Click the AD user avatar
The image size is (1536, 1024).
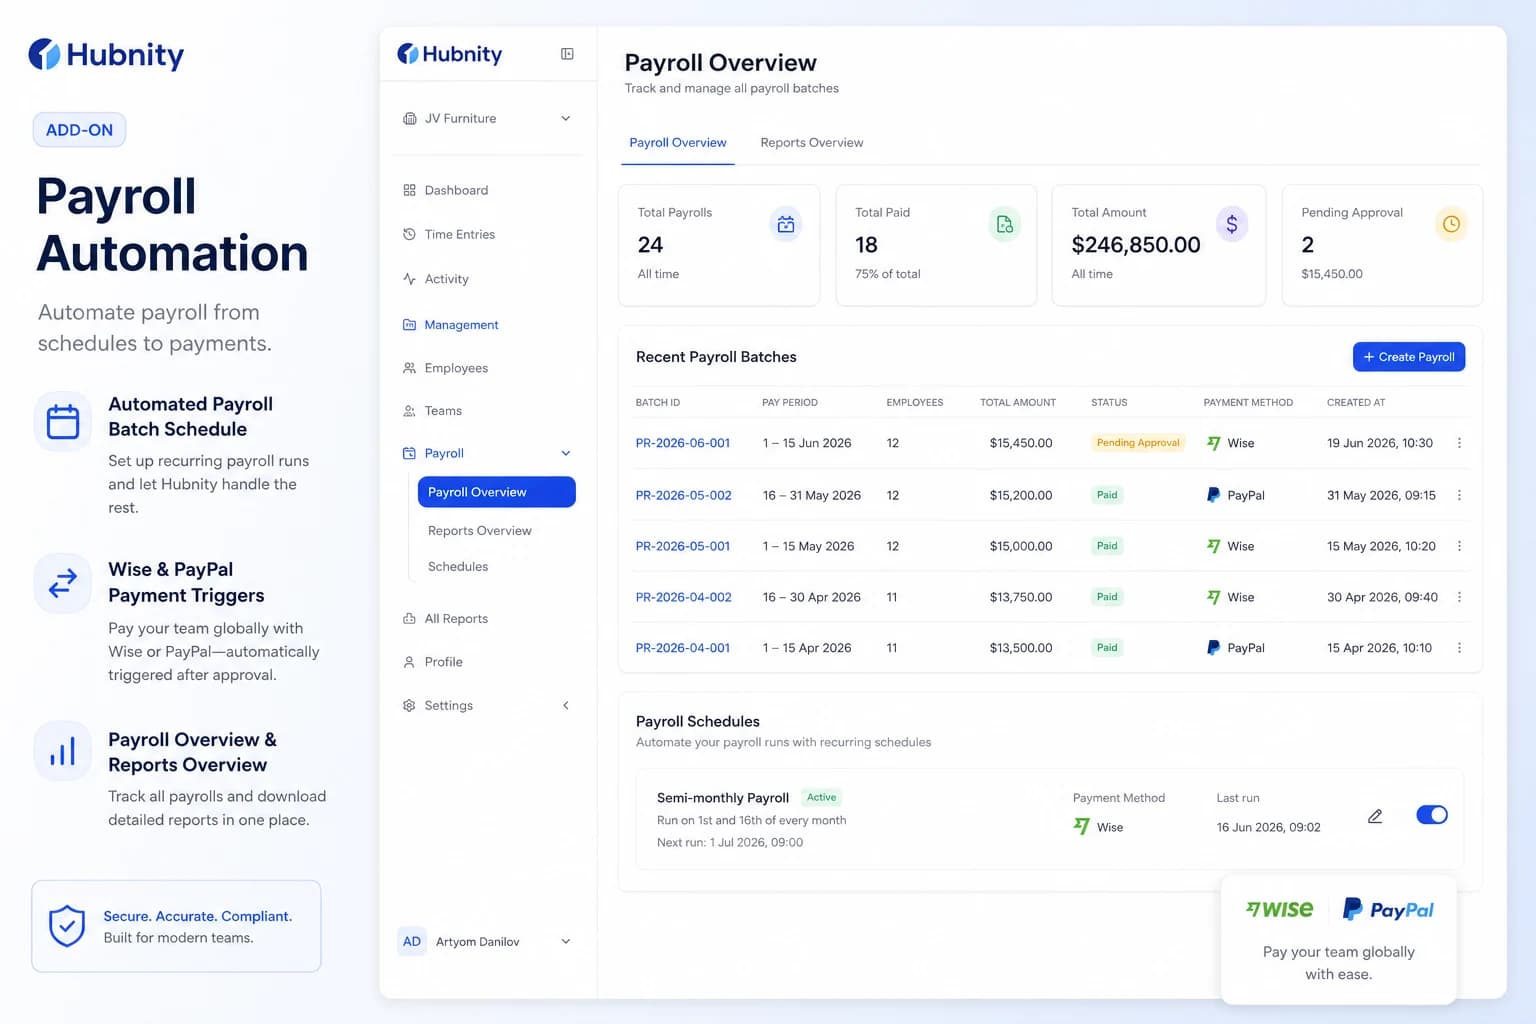[412, 941]
